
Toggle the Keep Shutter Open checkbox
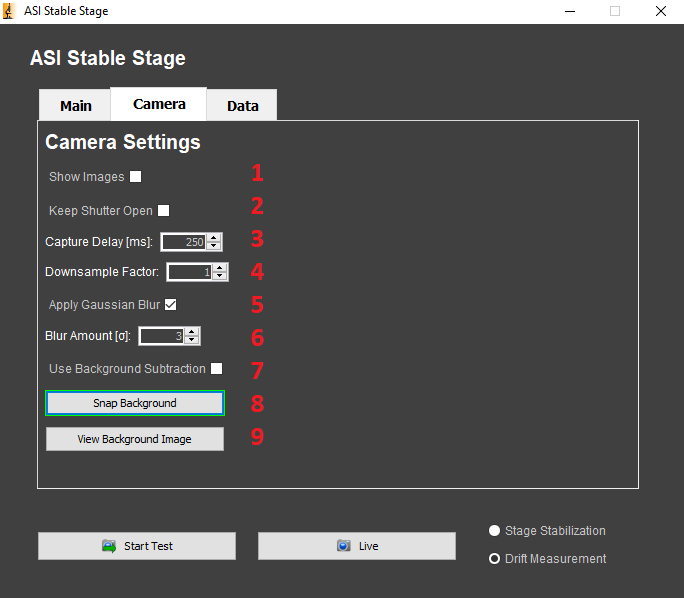tap(164, 211)
